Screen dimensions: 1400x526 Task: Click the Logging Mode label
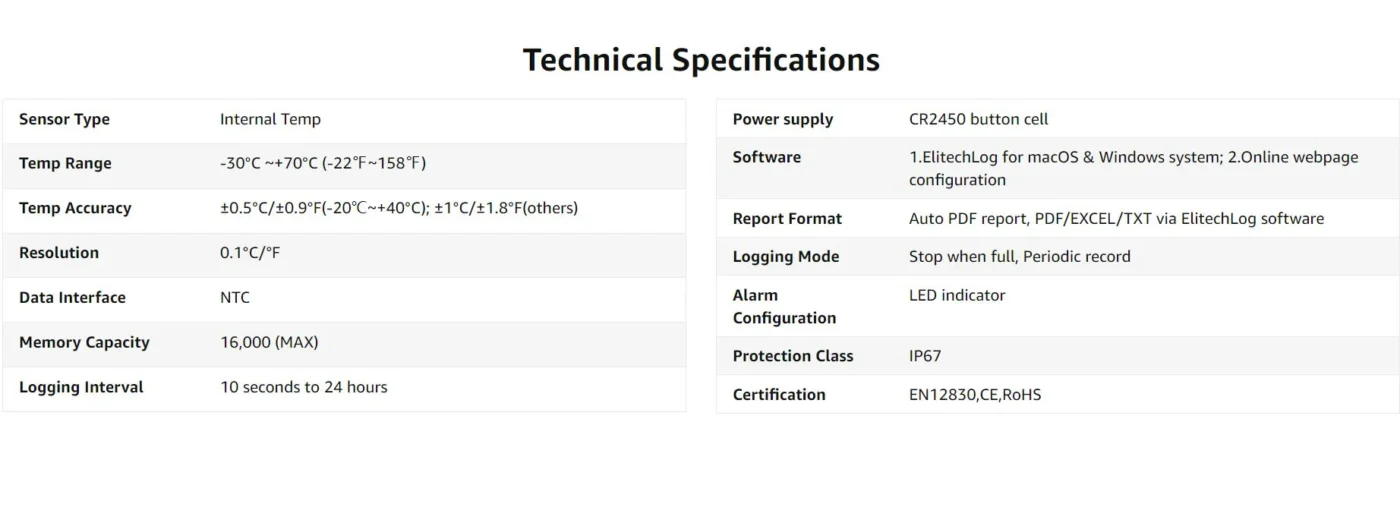click(786, 256)
